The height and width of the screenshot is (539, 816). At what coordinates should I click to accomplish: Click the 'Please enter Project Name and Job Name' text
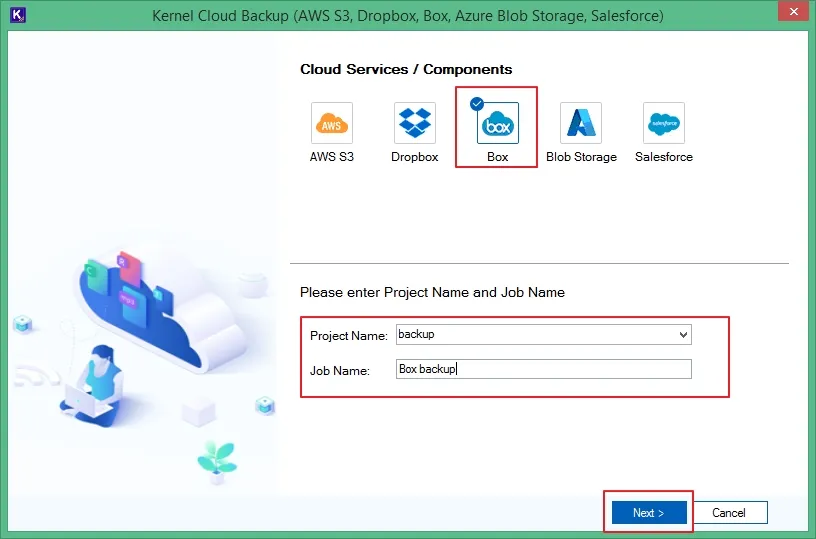pos(432,292)
